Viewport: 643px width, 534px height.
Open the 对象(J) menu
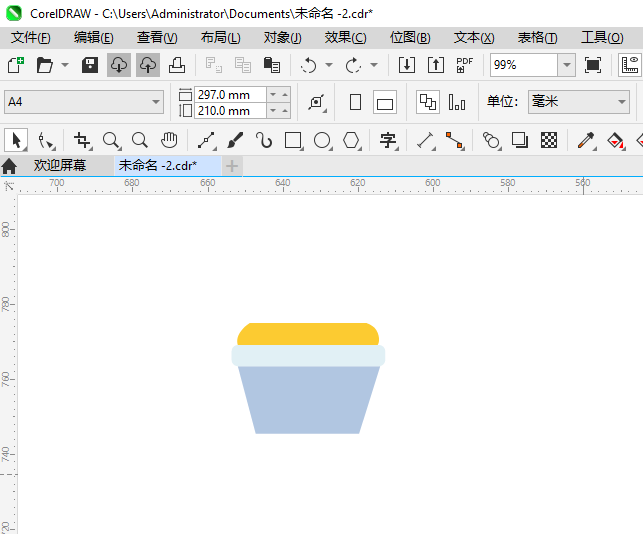click(283, 38)
